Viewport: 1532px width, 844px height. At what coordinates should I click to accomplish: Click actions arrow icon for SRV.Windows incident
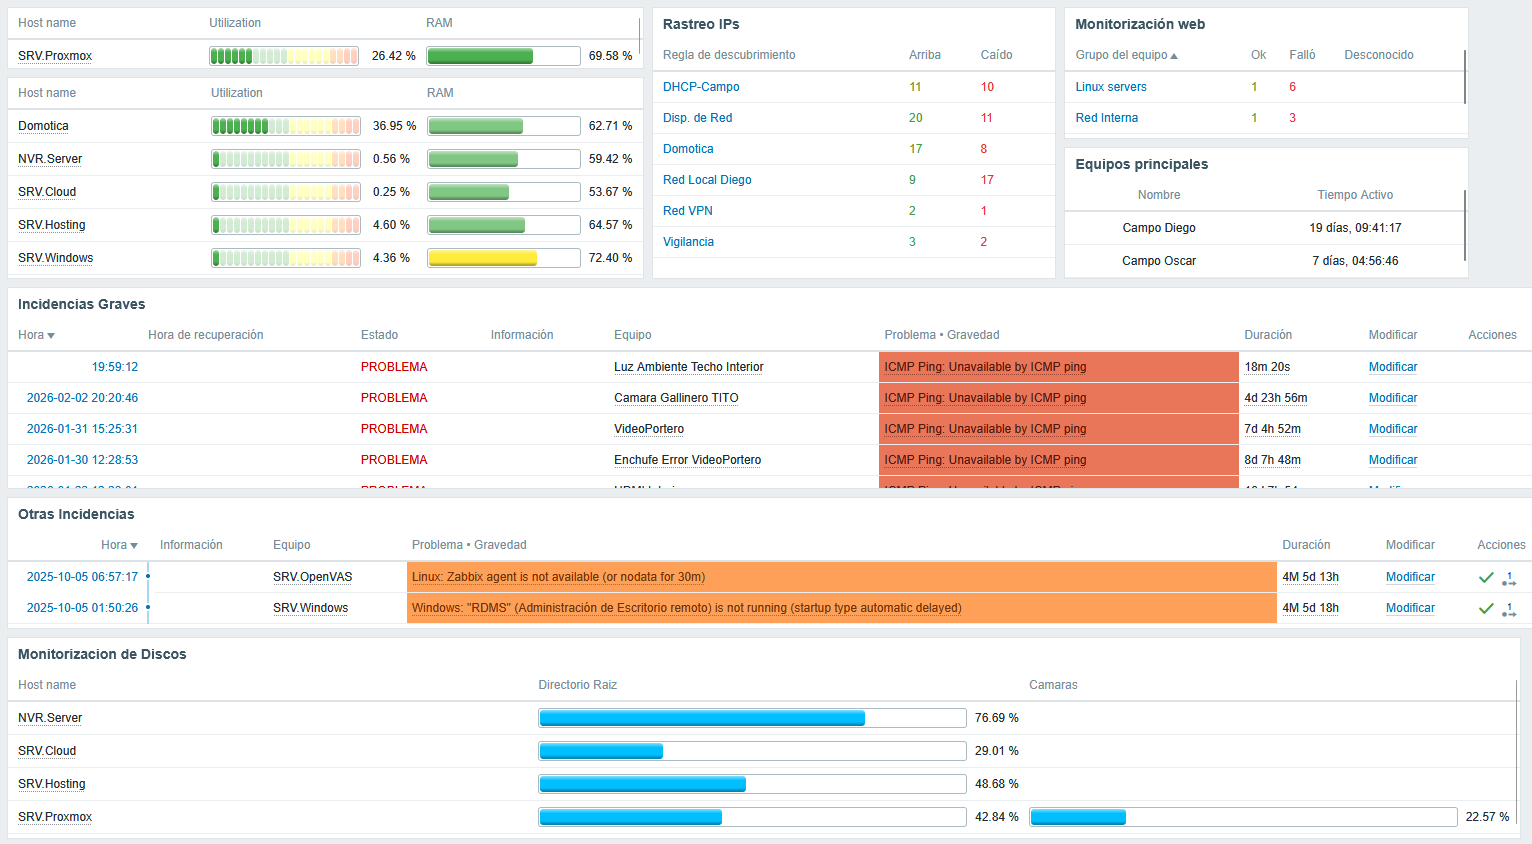1509,609
